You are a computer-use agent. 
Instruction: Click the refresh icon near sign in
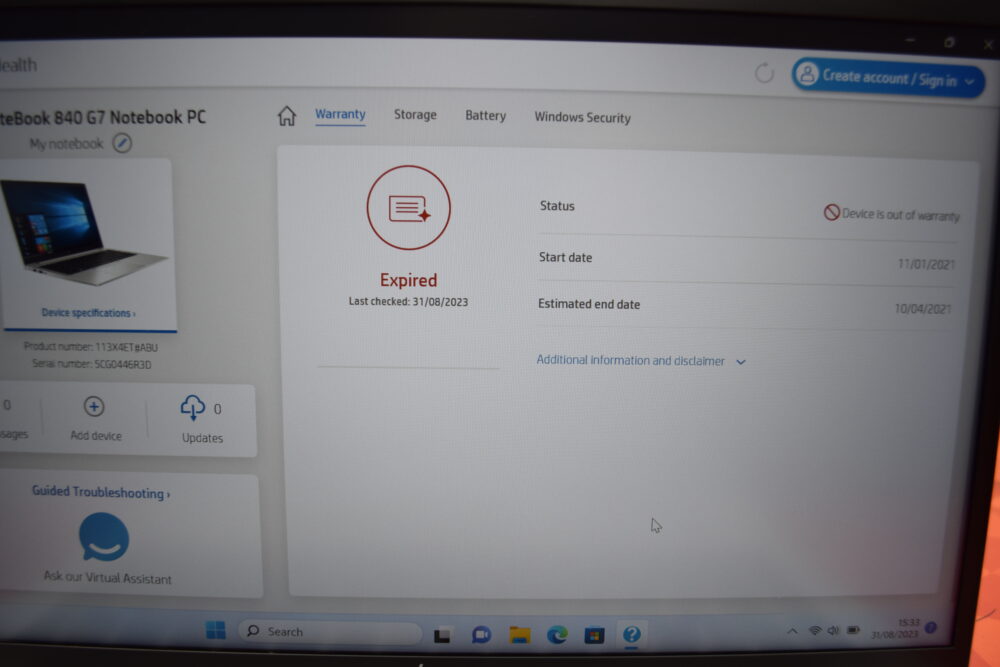pos(764,73)
